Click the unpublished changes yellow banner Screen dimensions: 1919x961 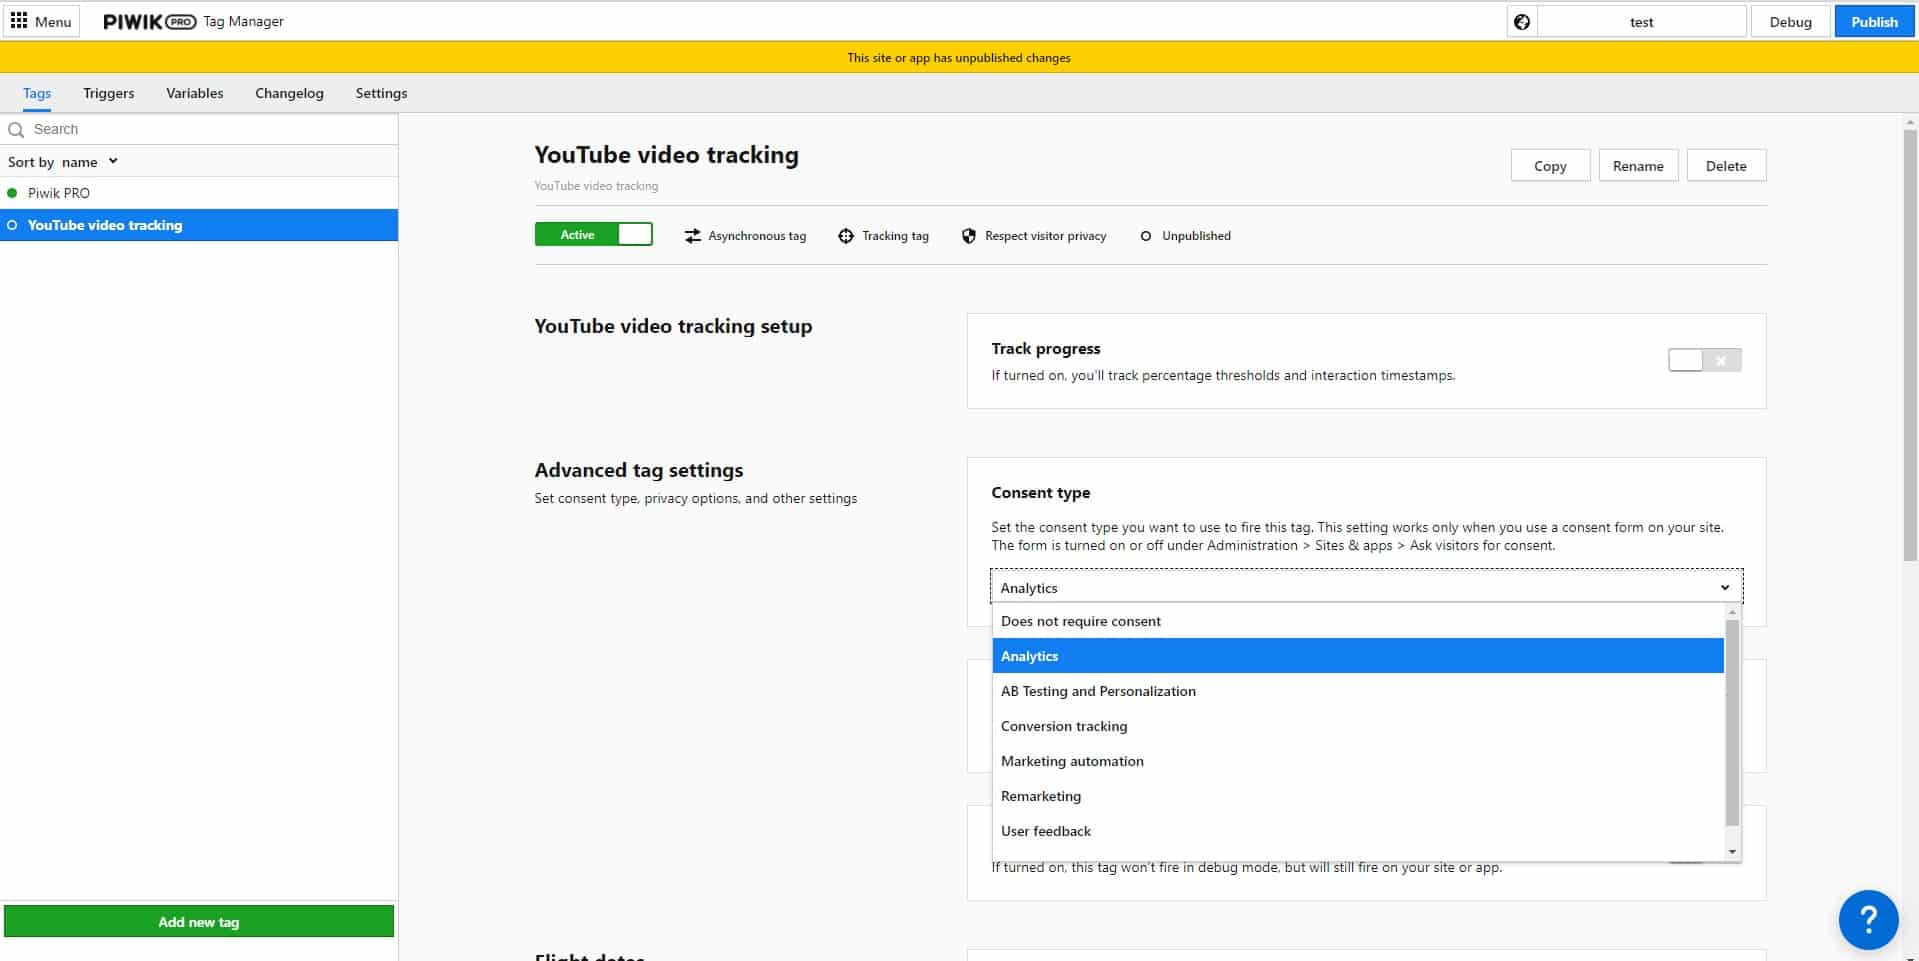(x=959, y=58)
